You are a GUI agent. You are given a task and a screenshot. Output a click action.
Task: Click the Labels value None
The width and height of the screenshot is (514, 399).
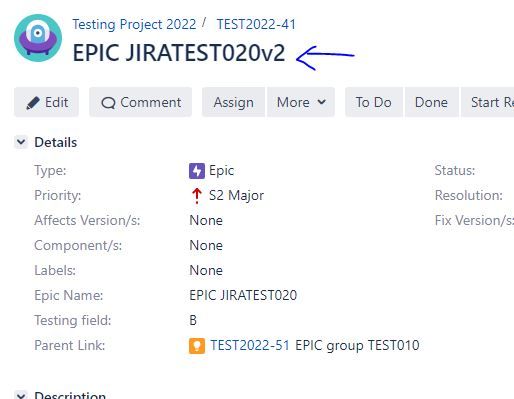tap(206, 270)
